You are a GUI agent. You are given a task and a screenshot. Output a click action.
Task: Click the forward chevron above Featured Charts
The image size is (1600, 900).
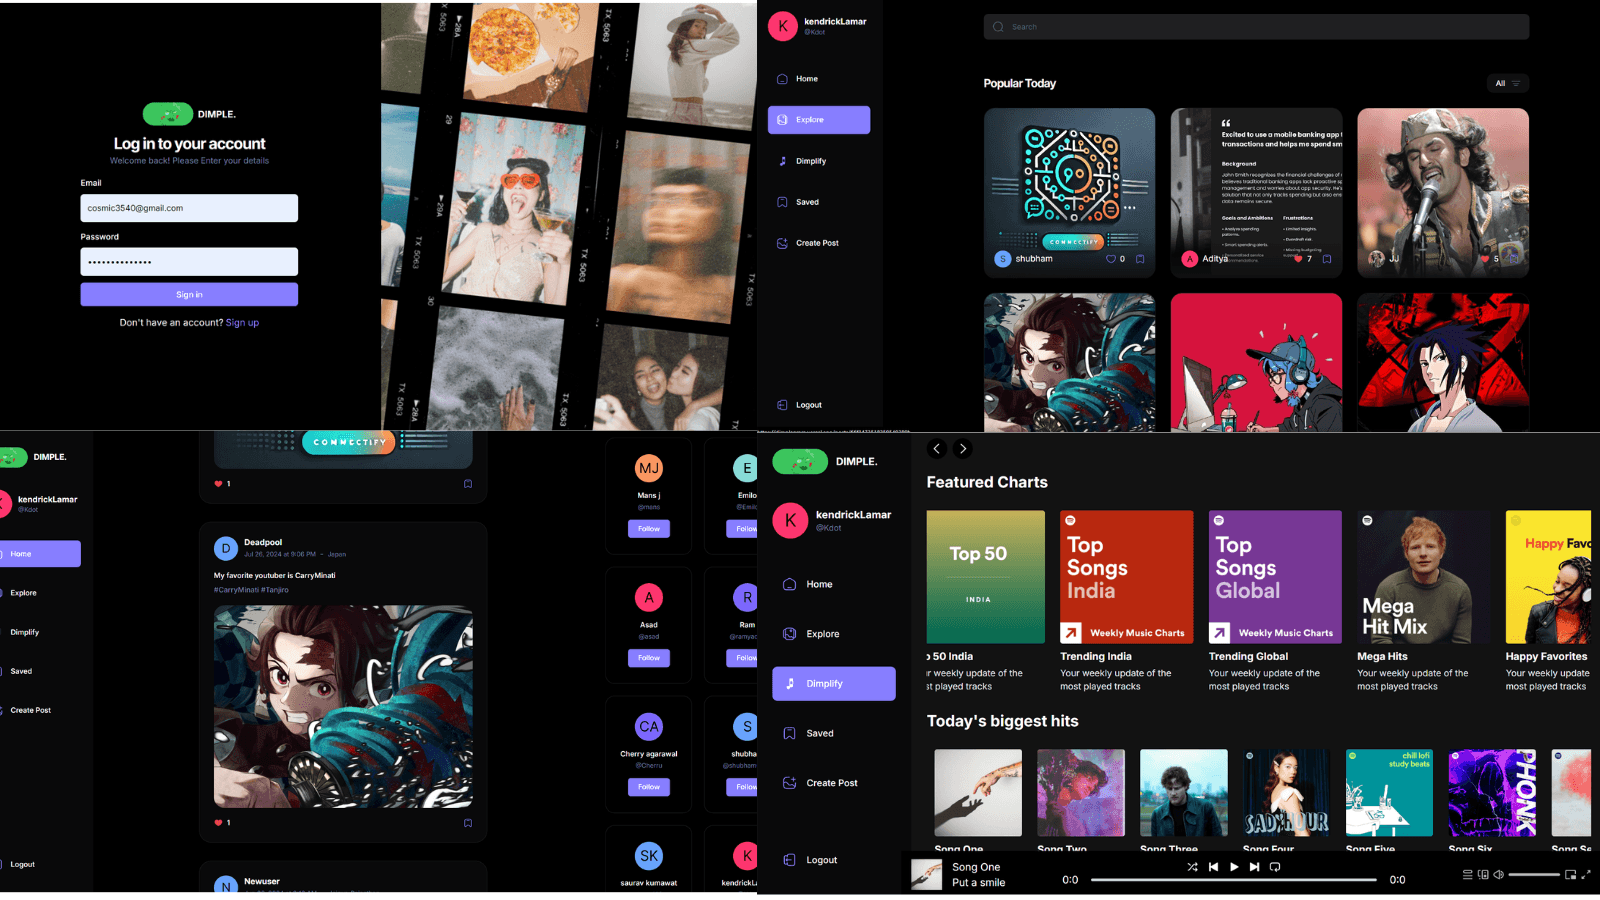click(963, 449)
